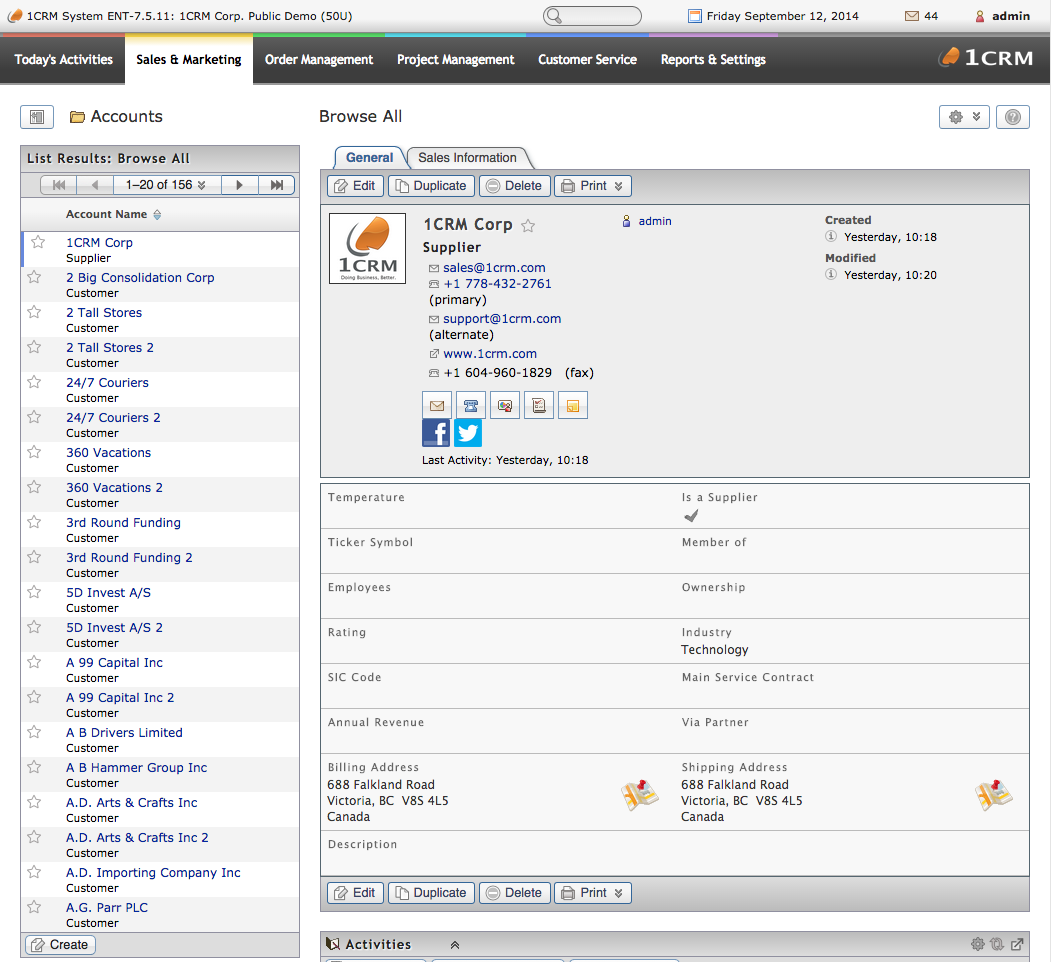Click the compose email quick action icon
This screenshot has height=962, width=1051.
pyautogui.click(x=437, y=406)
